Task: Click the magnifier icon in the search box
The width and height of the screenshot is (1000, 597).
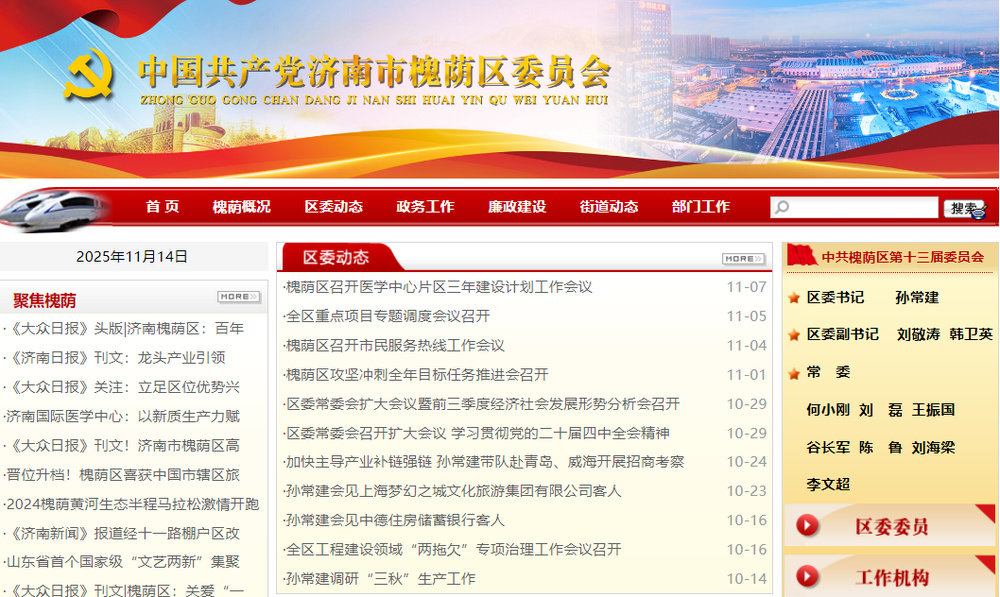Action: 781,207
